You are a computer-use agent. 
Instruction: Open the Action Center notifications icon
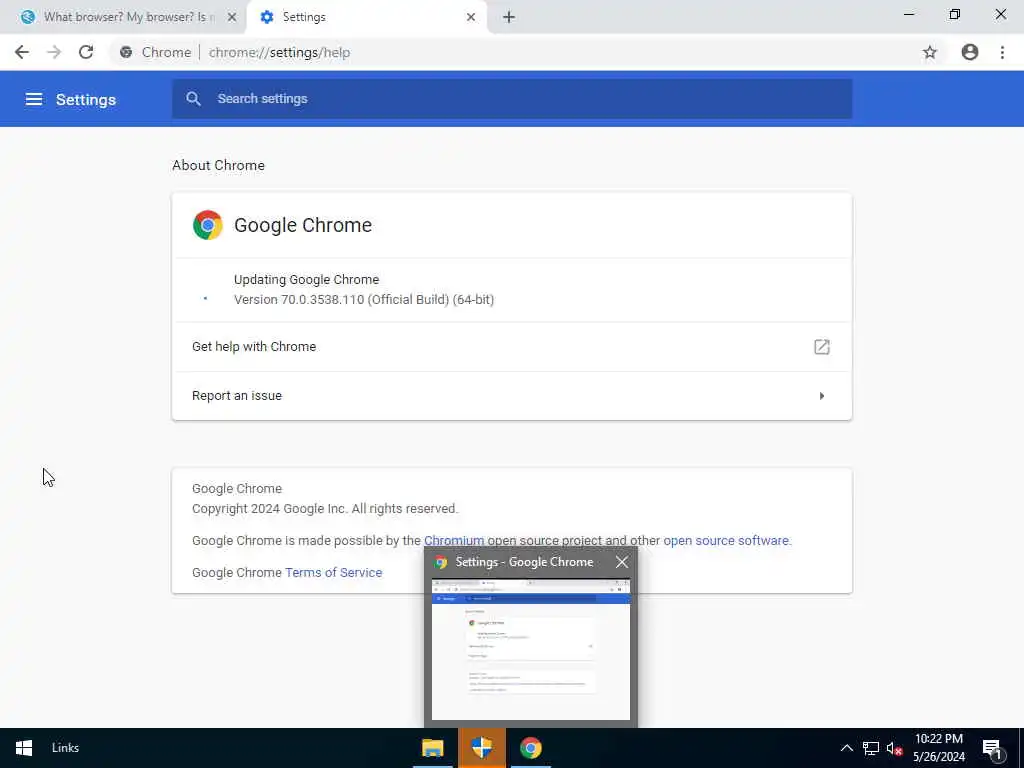pyautogui.click(x=993, y=748)
